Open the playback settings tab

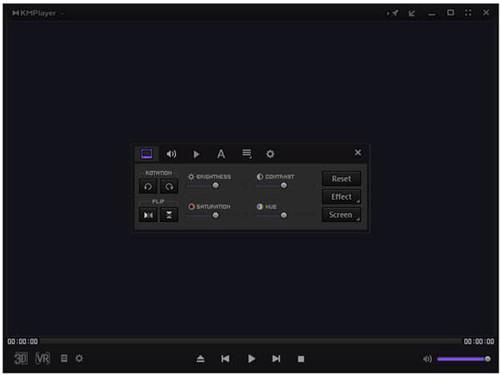tap(196, 154)
